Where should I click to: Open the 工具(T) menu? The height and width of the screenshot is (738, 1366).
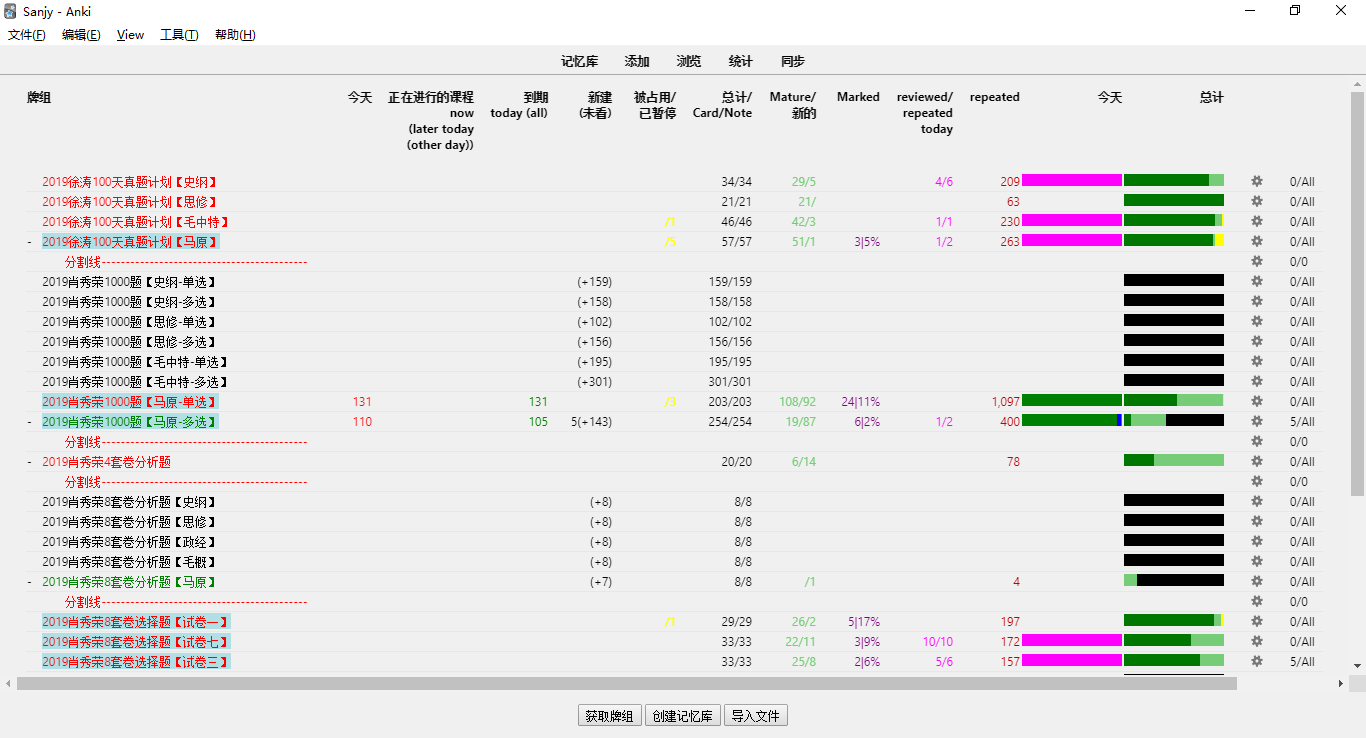pos(179,35)
